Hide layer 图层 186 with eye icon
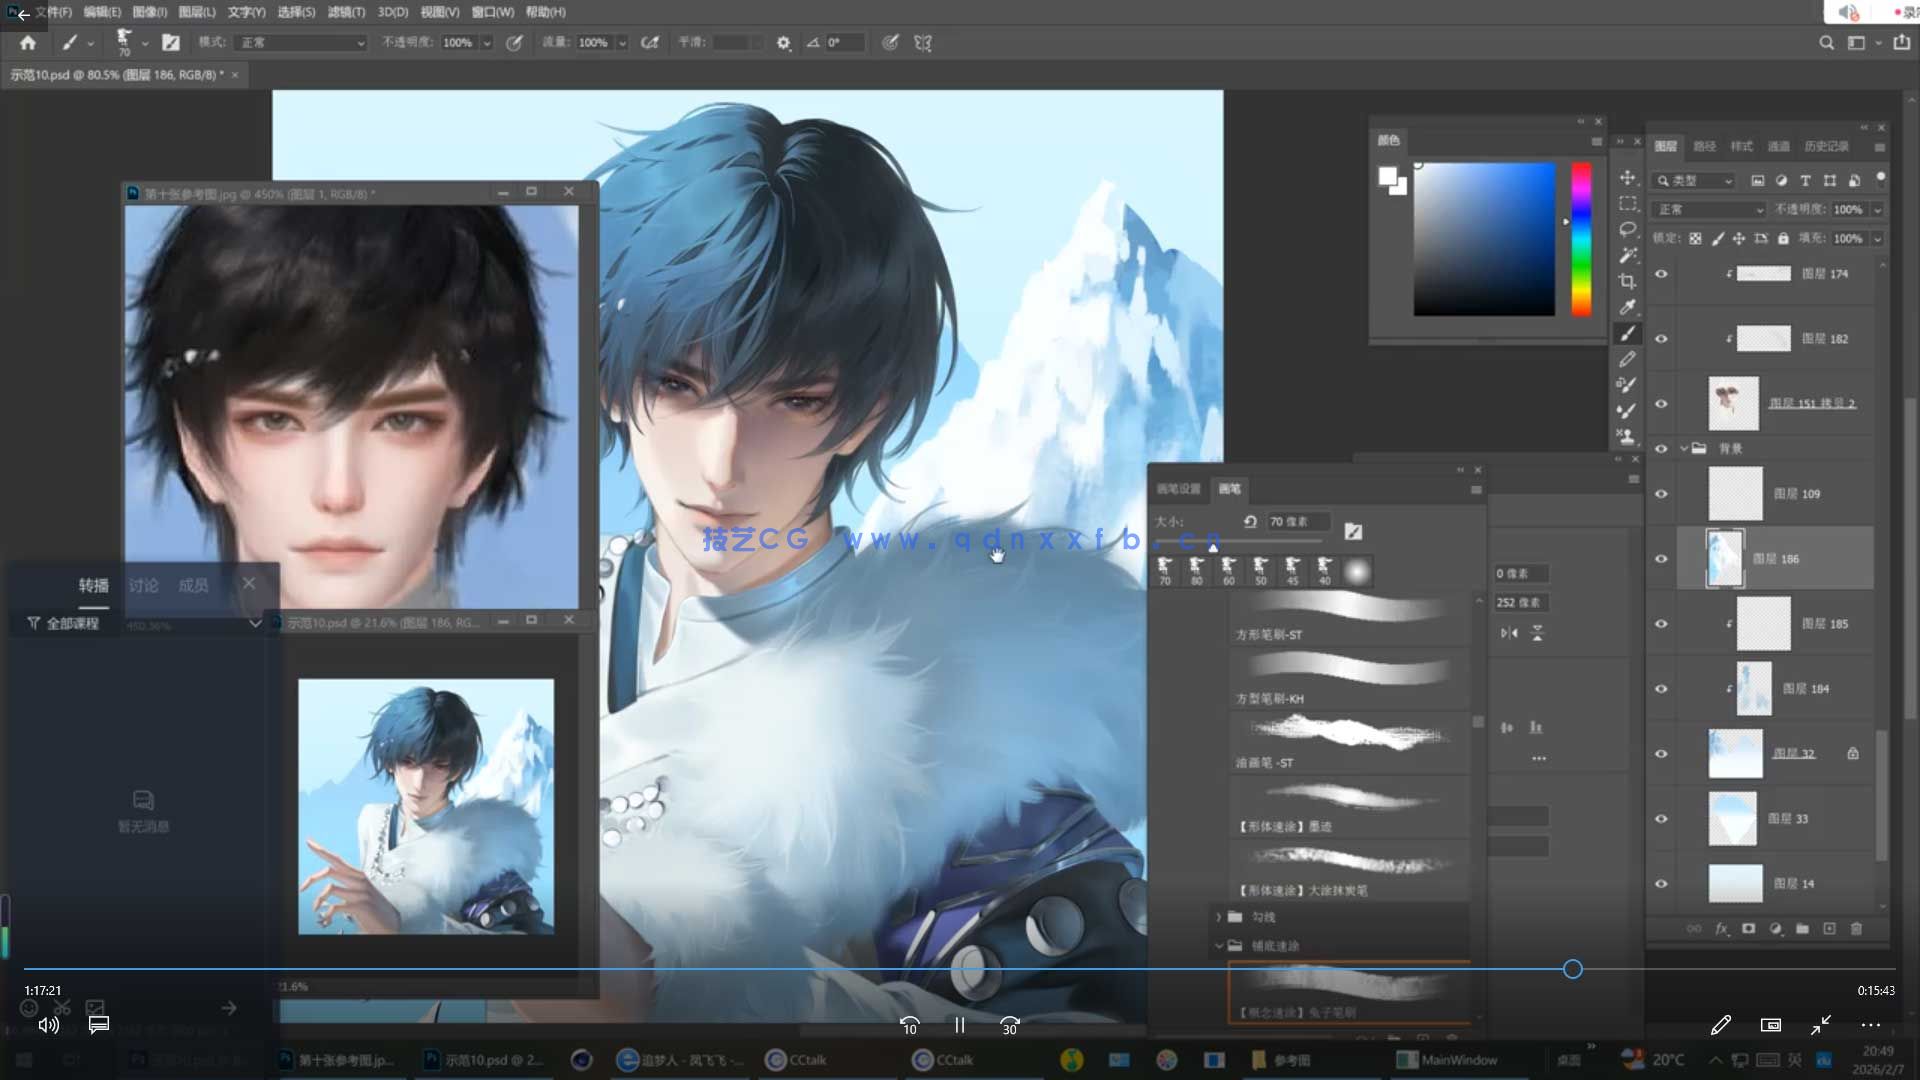 coord(1661,559)
